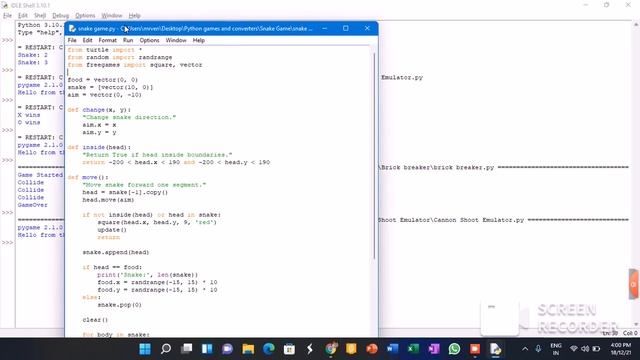Viewport: 640px width, 360px height.
Task: Open Options menu in IDLE Shell window
Action: (x=85, y=16)
